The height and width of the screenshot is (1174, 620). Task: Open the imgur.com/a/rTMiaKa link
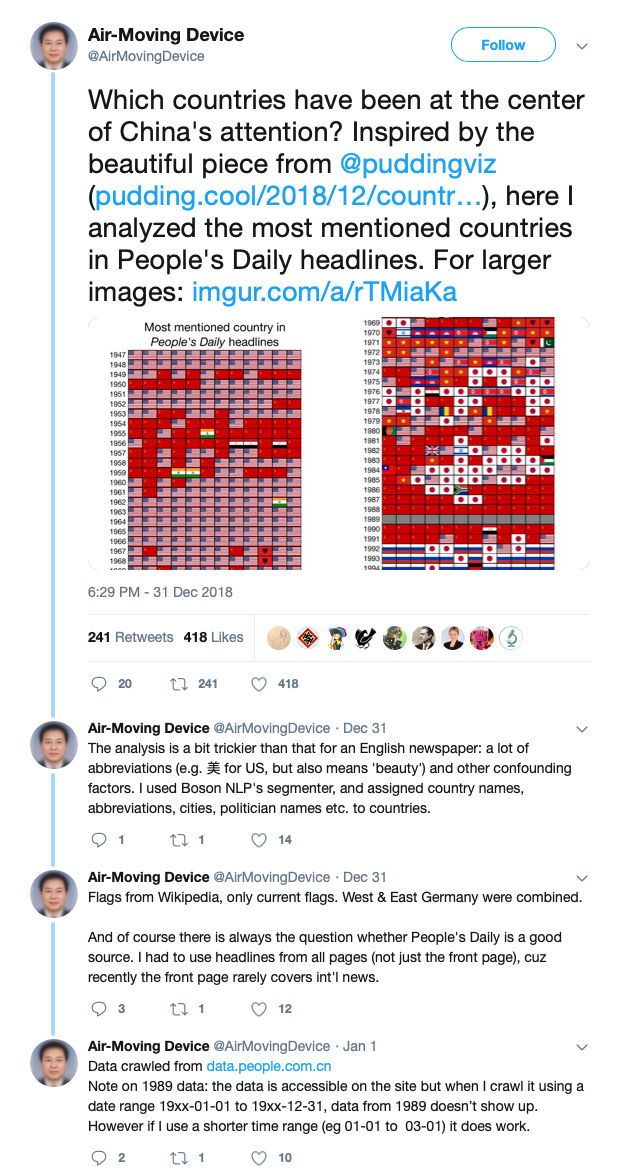point(324,291)
